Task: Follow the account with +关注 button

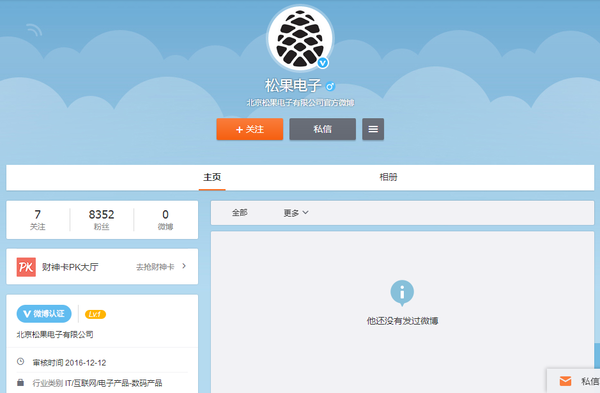Action: click(x=249, y=129)
